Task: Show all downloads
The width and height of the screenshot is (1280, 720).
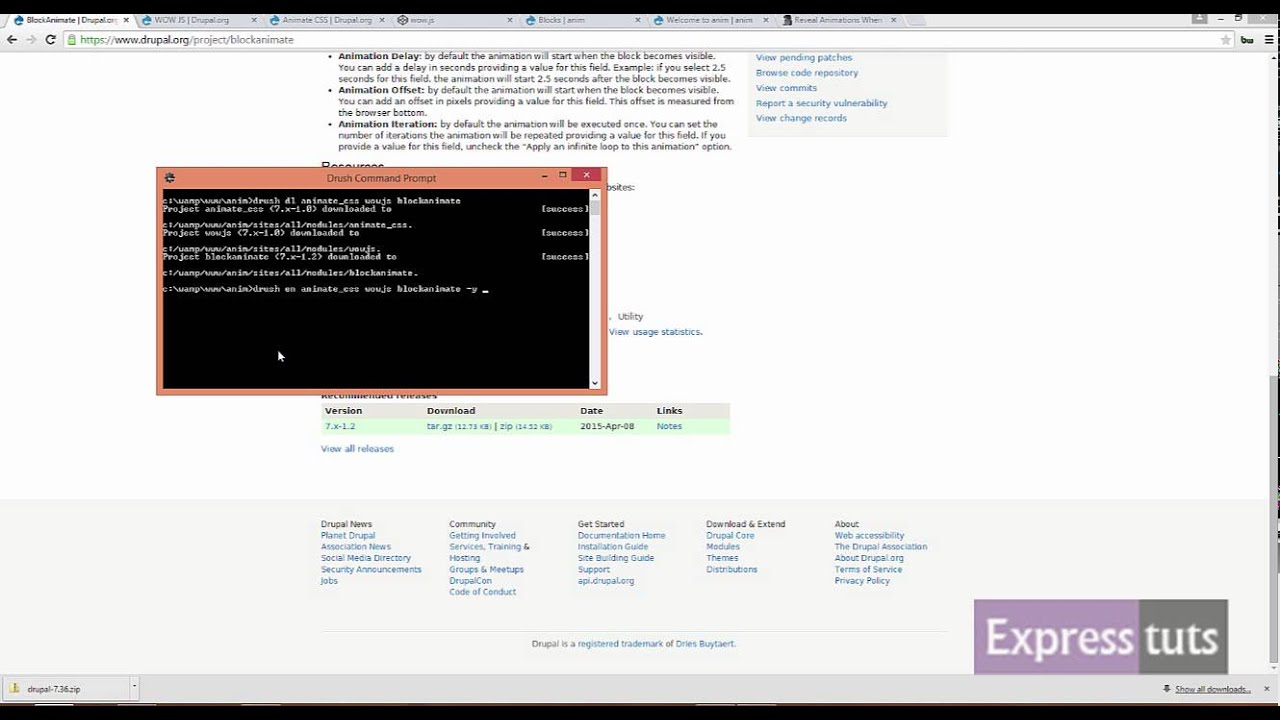Action: pos(1212,689)
